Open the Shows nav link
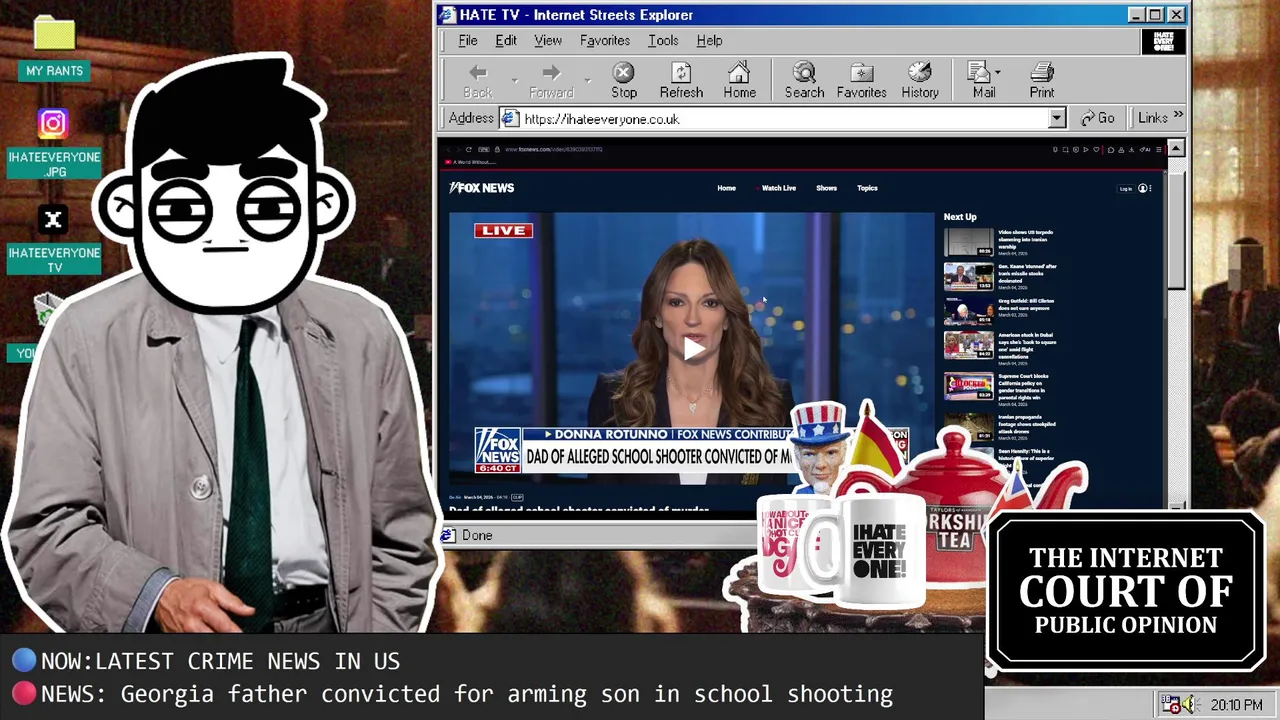1280x720 pixels. click(x=826, y=188)
